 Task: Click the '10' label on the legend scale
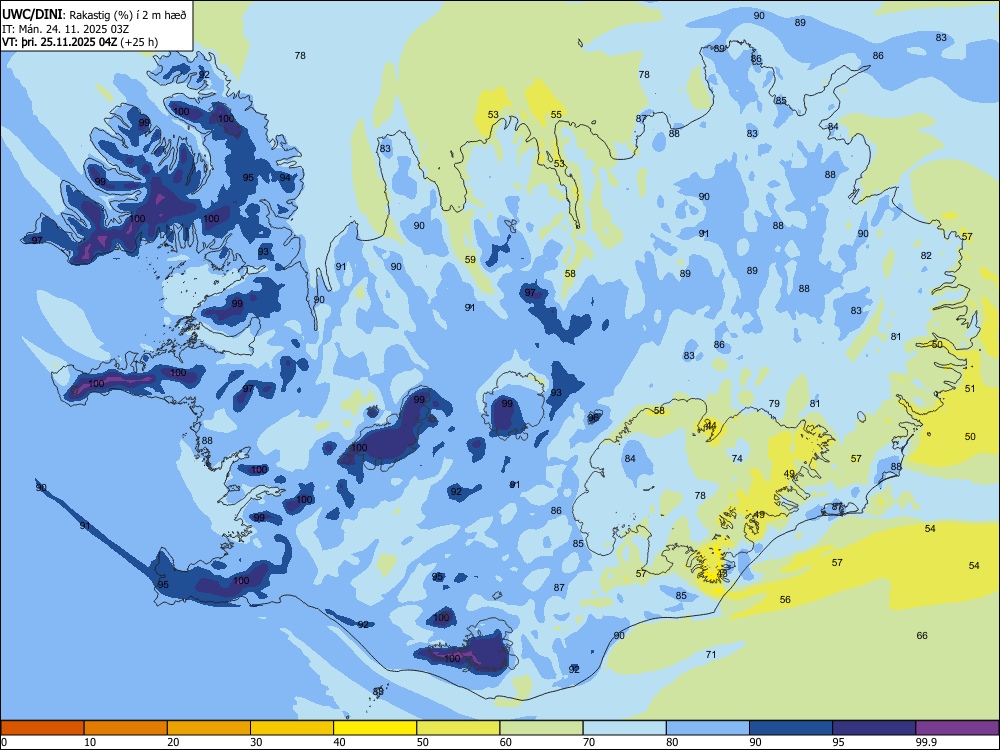[90, 742]
